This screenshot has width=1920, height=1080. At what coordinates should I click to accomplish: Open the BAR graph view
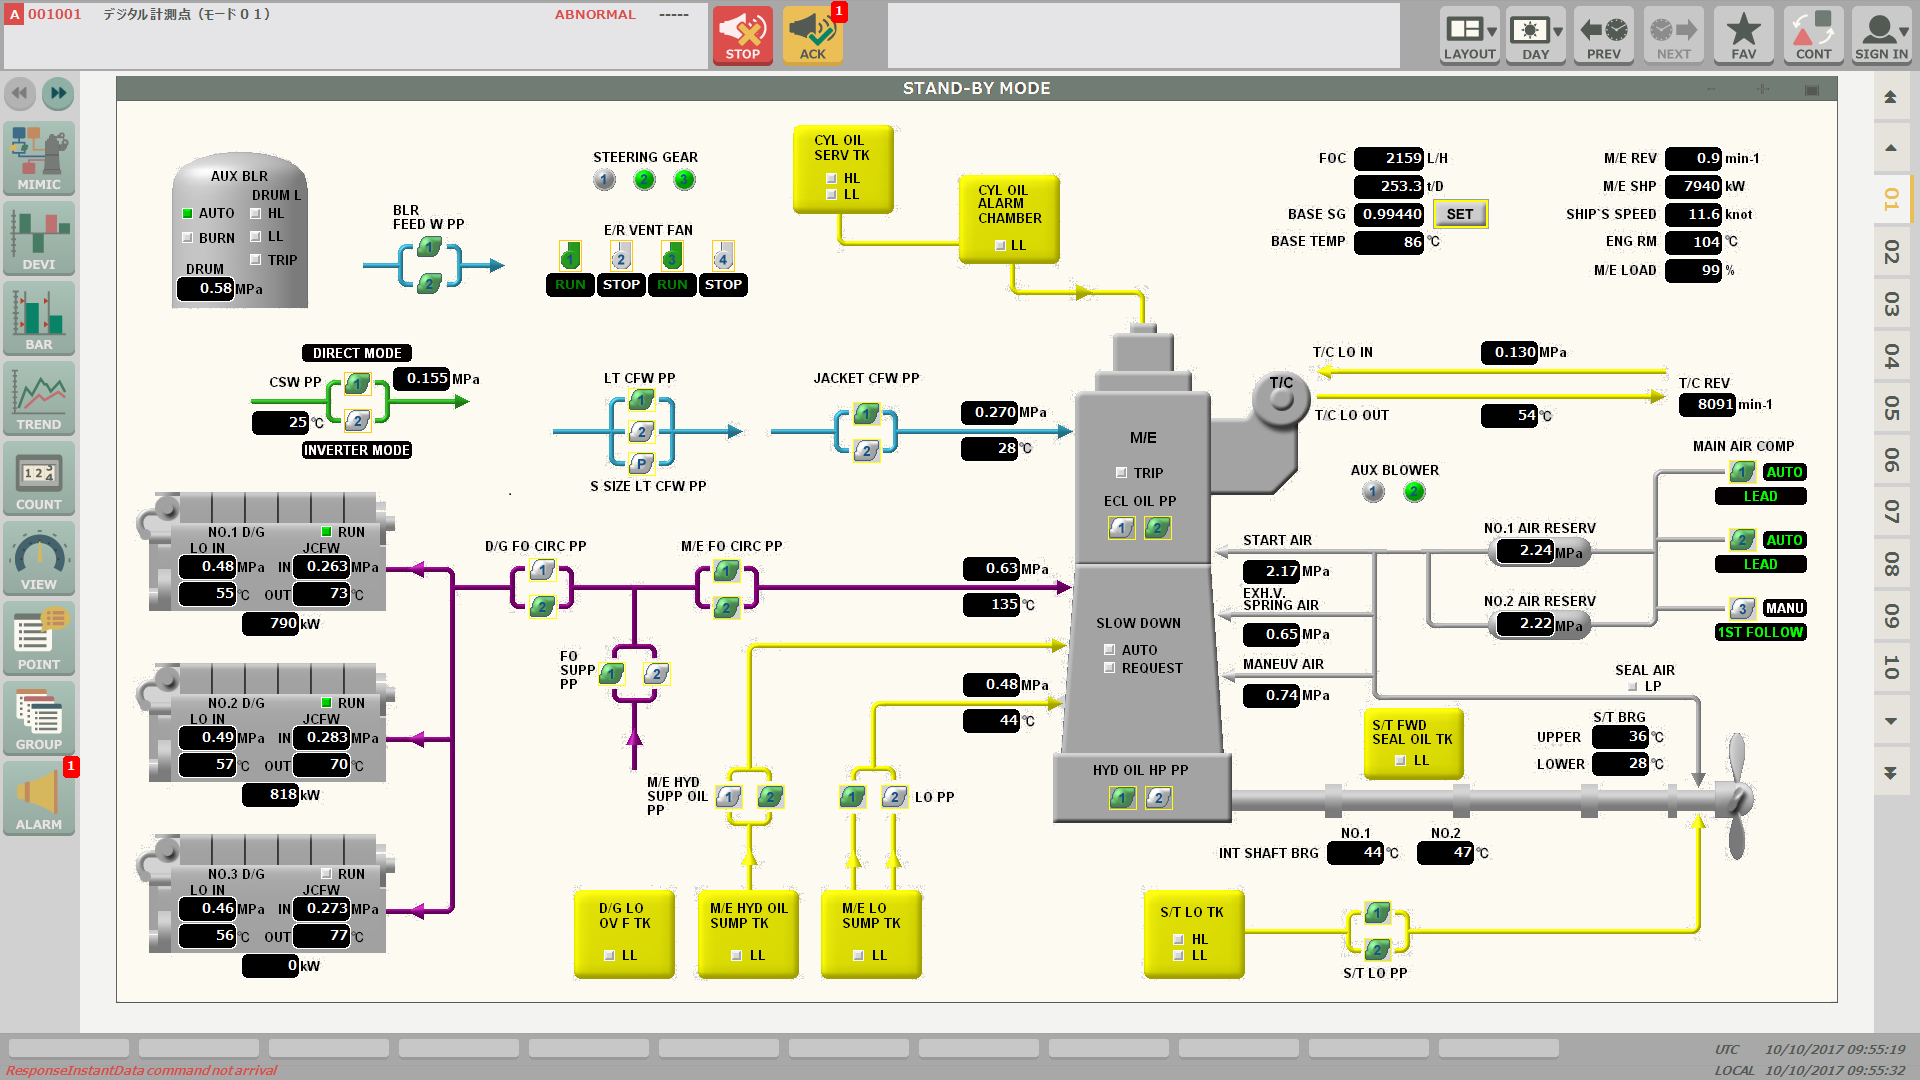coord(39,318)
